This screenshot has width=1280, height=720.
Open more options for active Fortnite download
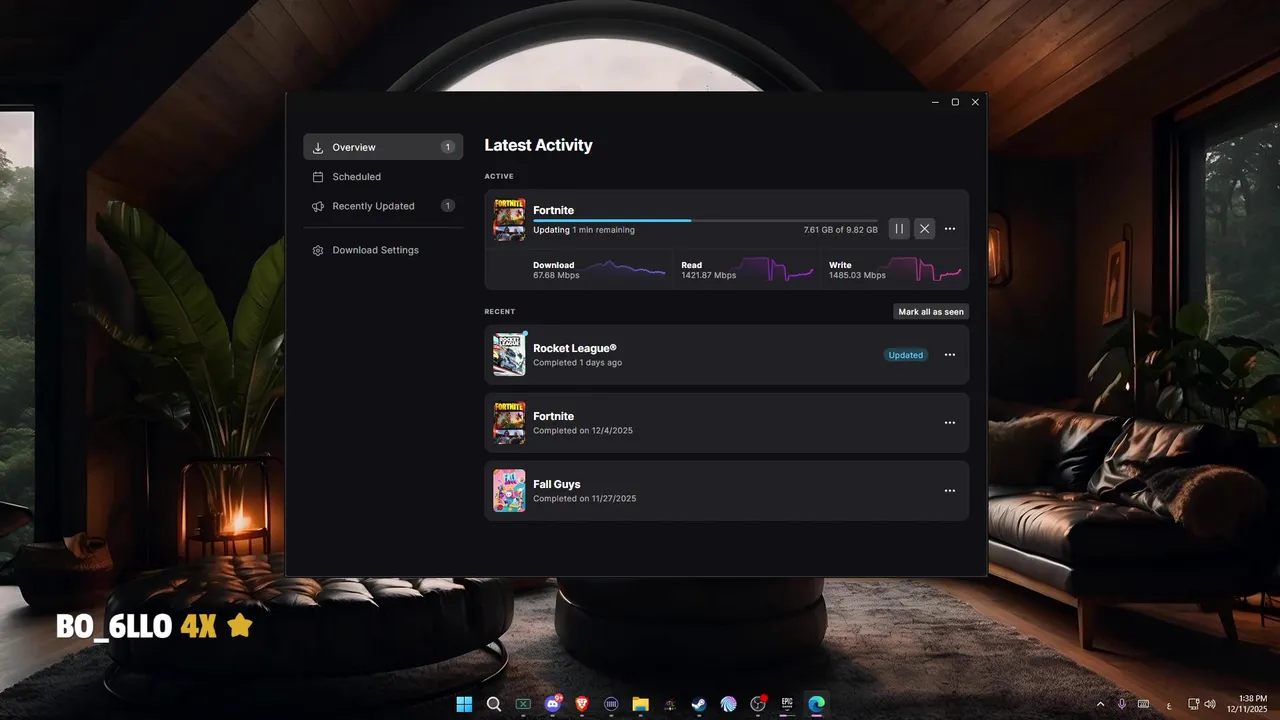tap(950, 229)
